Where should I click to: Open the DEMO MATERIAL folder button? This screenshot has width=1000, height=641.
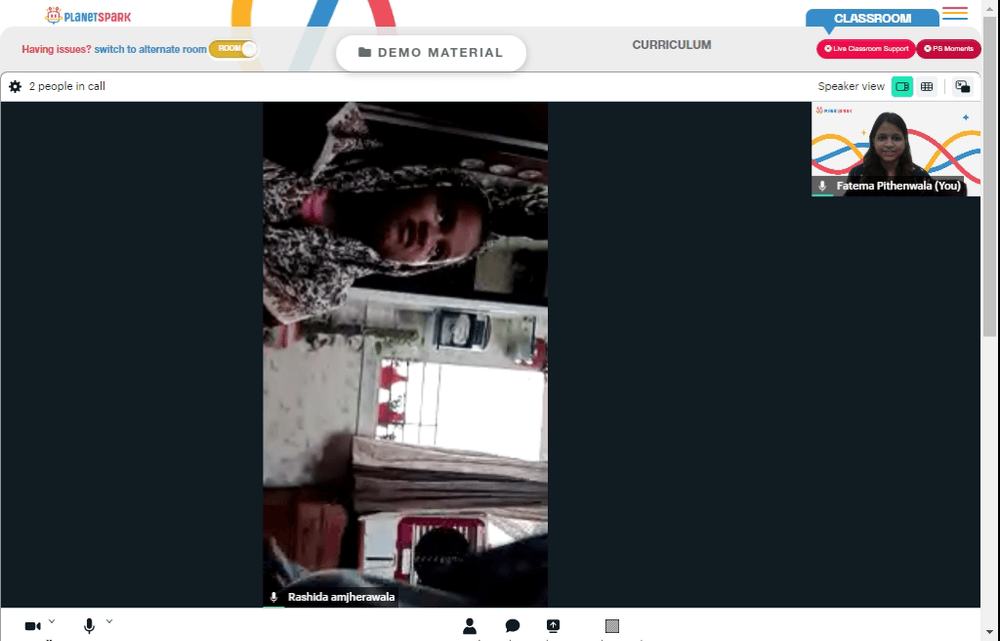click(431, 53)
